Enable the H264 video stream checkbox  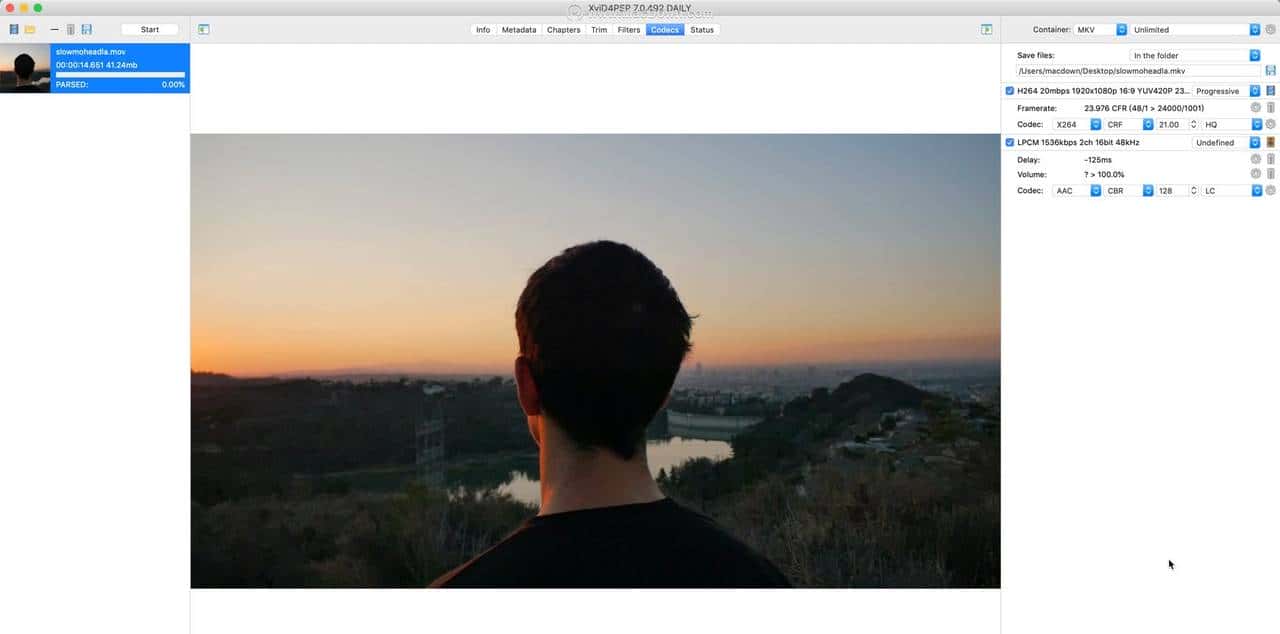[x=1009, y=90]
